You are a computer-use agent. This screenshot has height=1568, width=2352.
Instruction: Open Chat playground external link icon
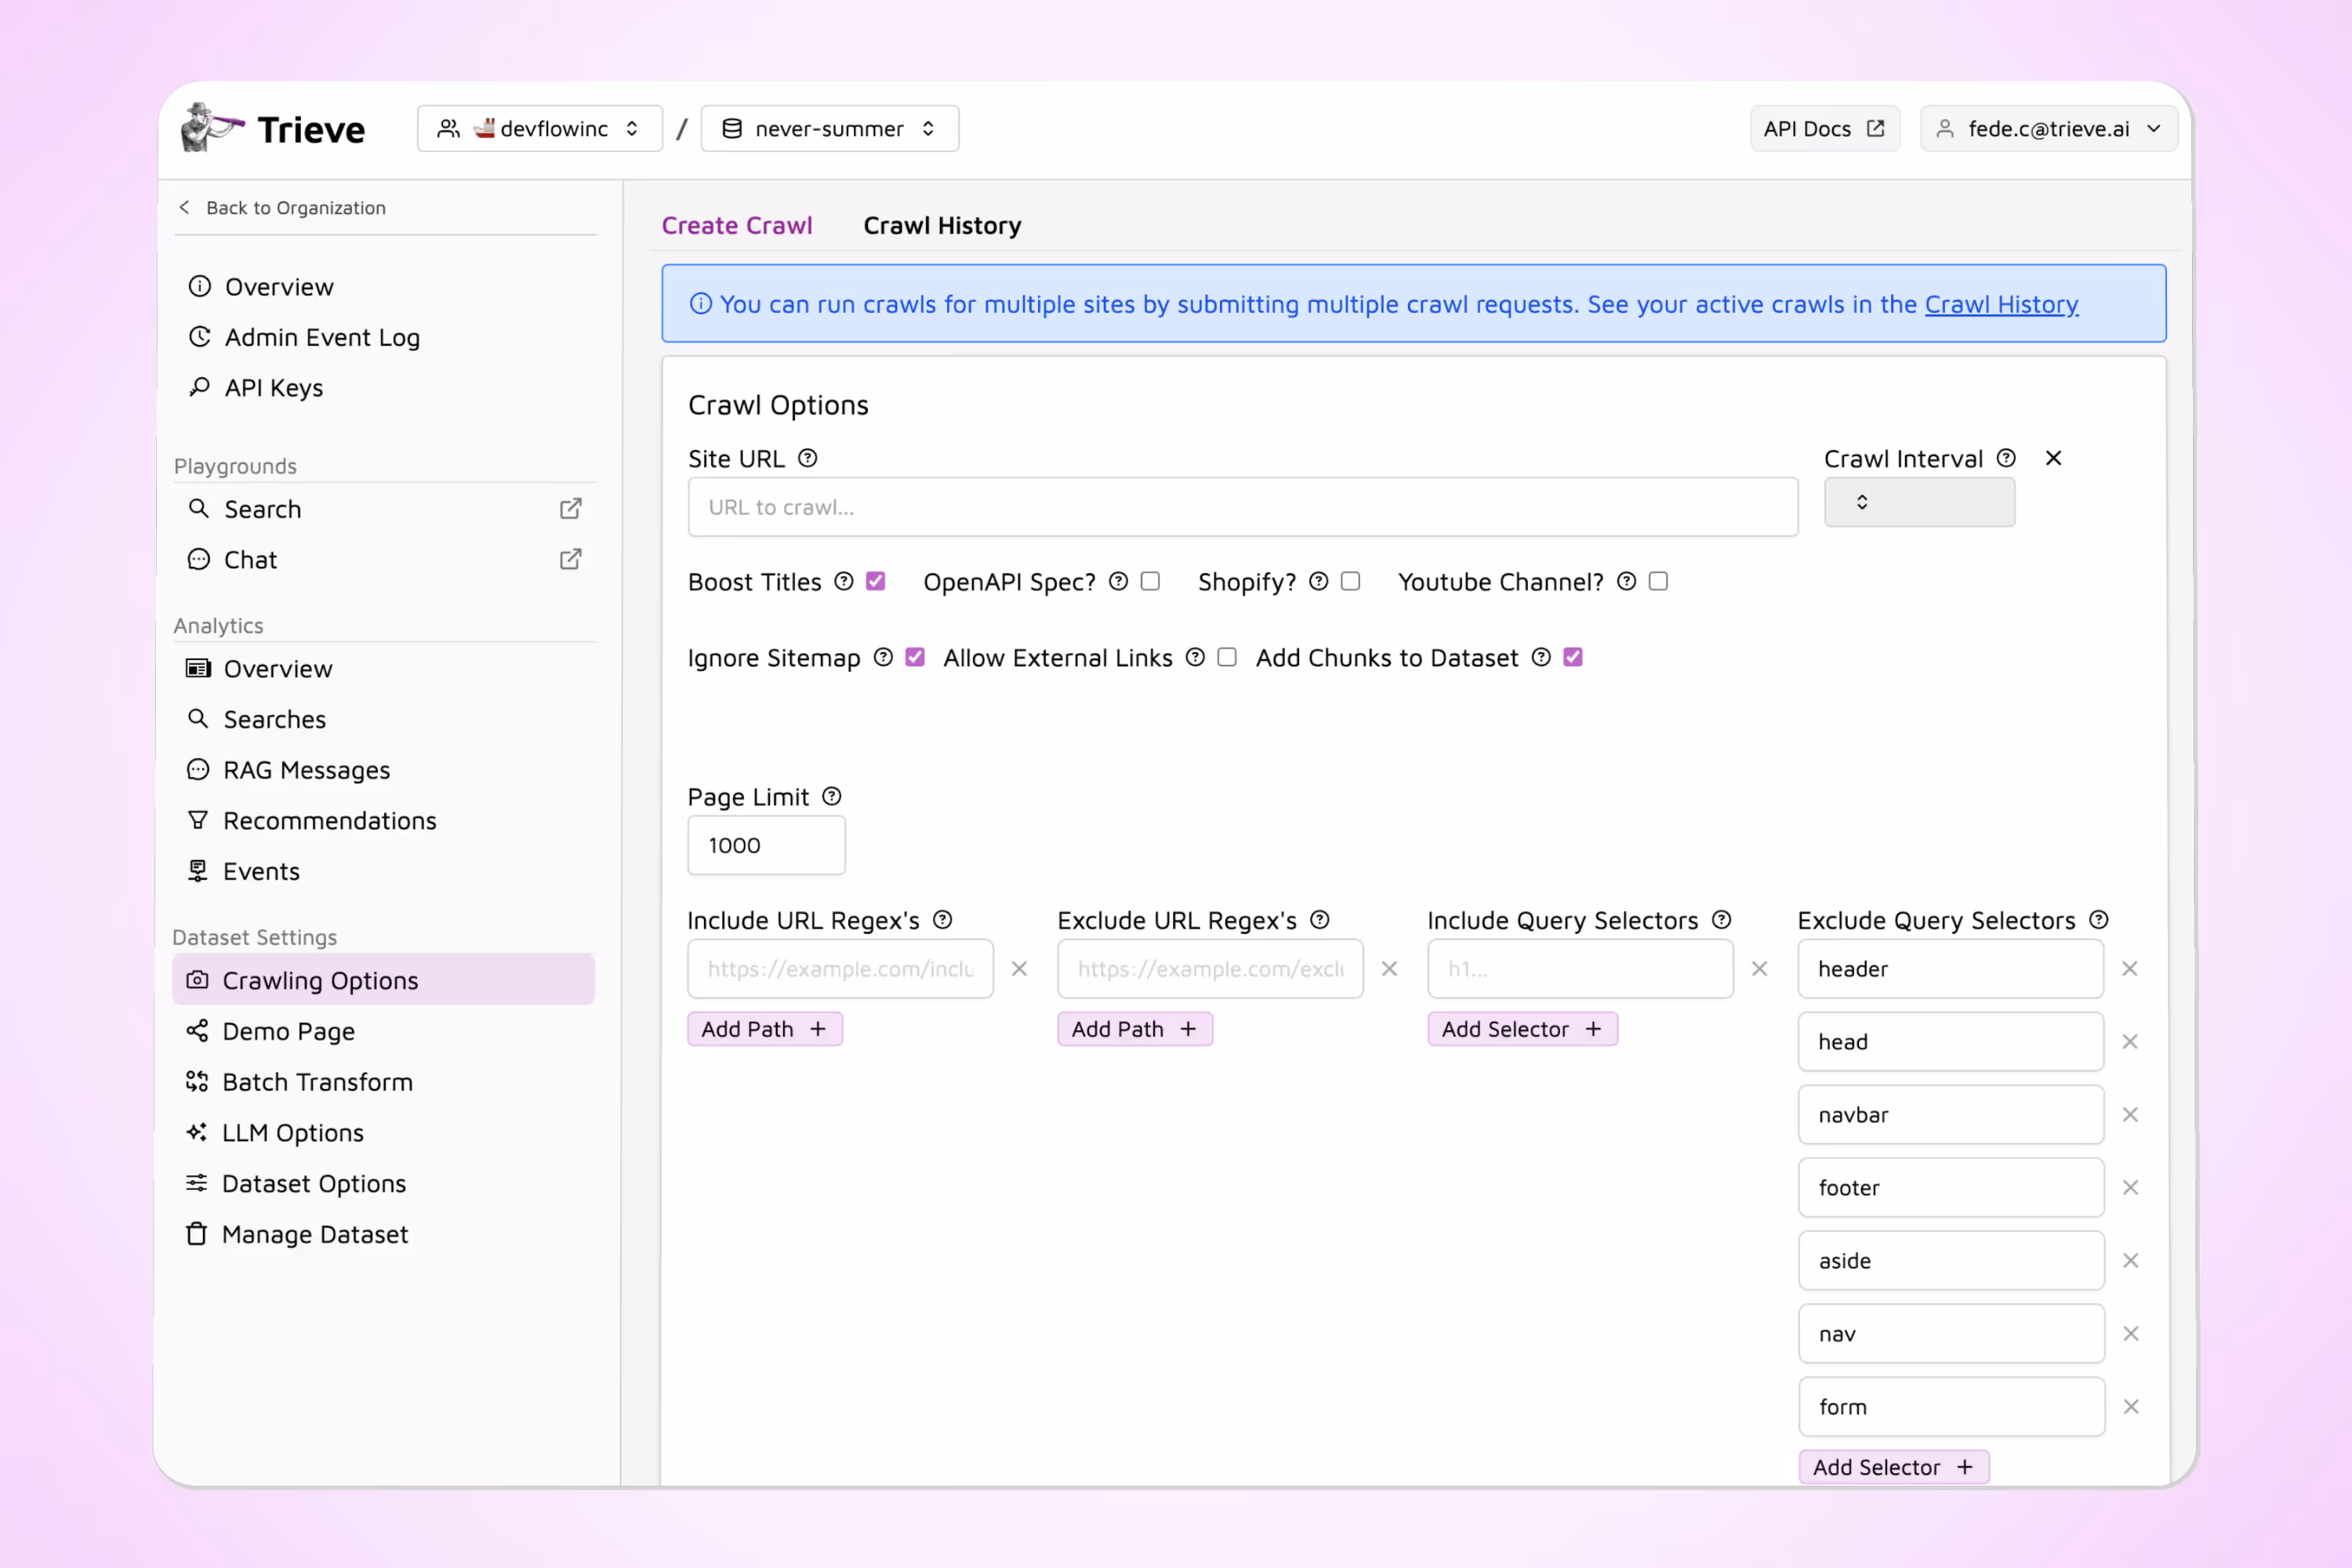pos(570,559)
